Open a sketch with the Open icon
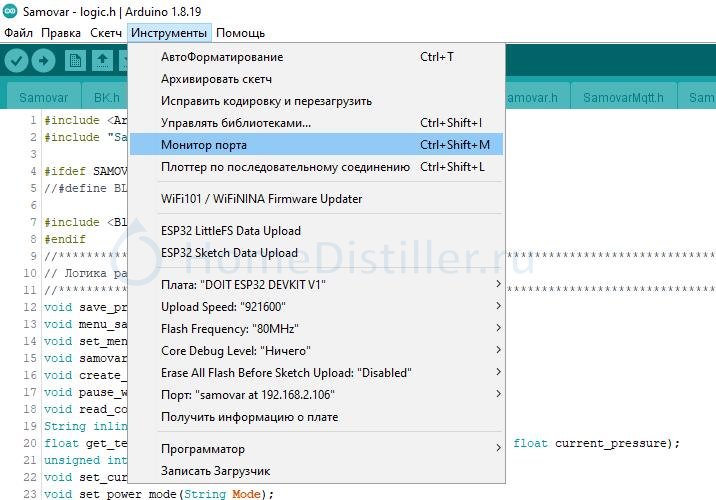 click(103, 60)
